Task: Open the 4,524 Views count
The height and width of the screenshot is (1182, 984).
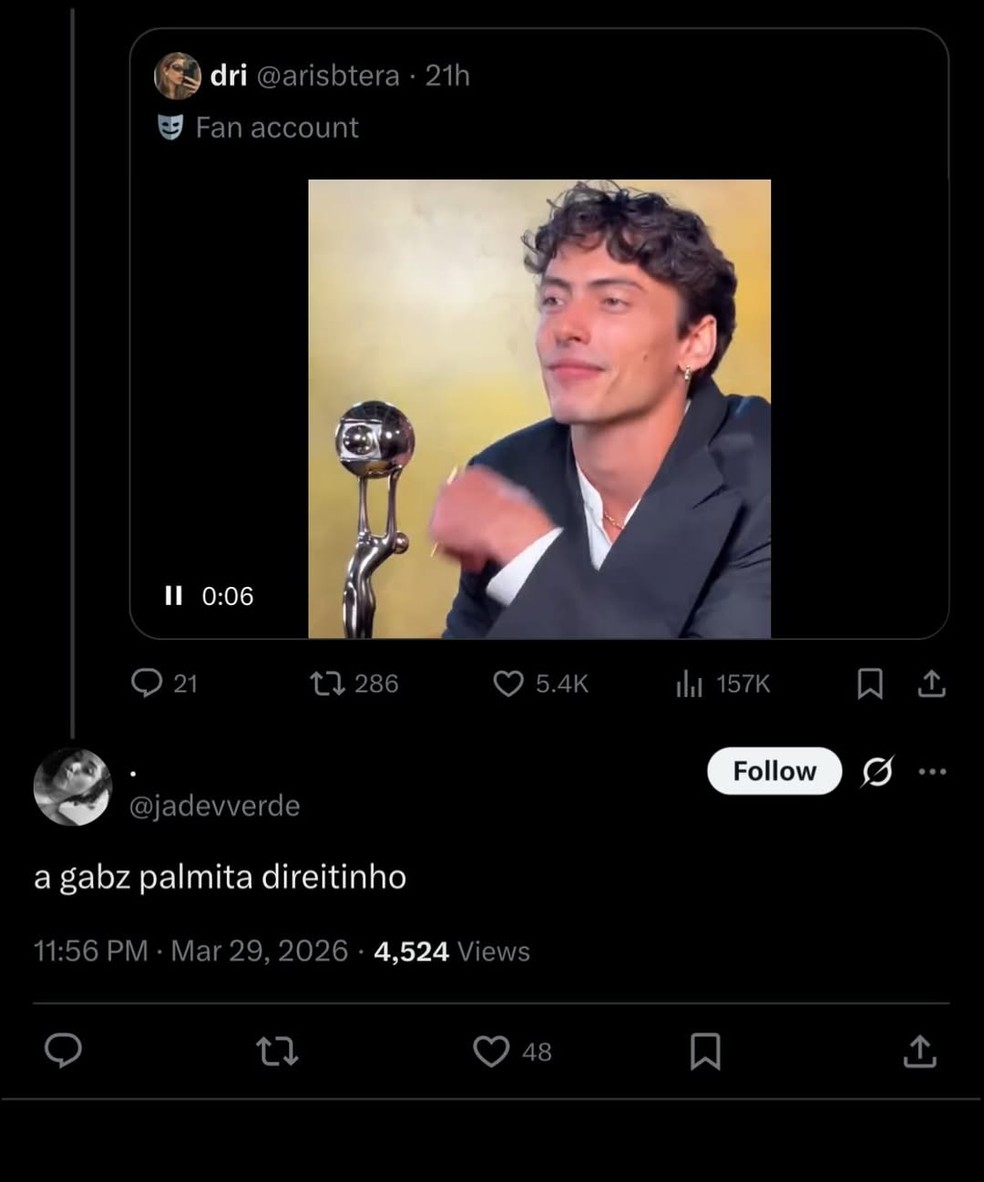Action: [452, 951]
